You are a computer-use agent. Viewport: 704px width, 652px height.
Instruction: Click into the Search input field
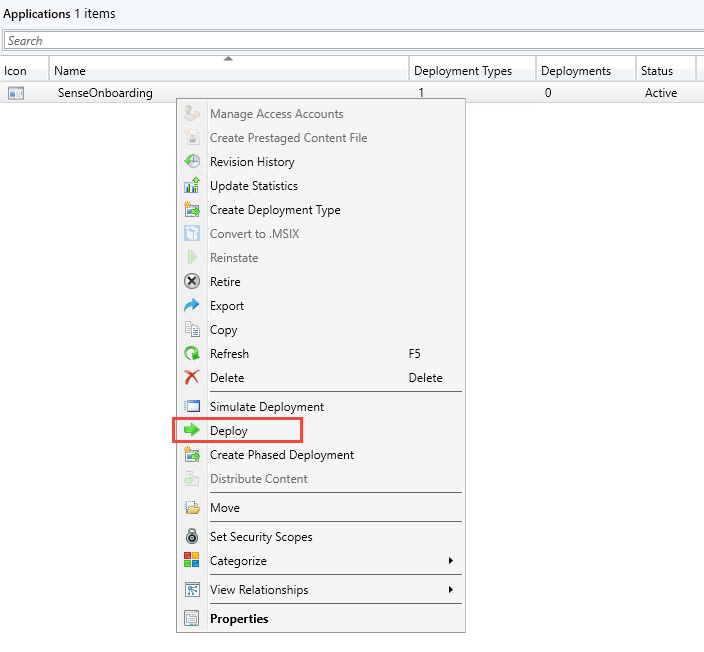[350, 41]
